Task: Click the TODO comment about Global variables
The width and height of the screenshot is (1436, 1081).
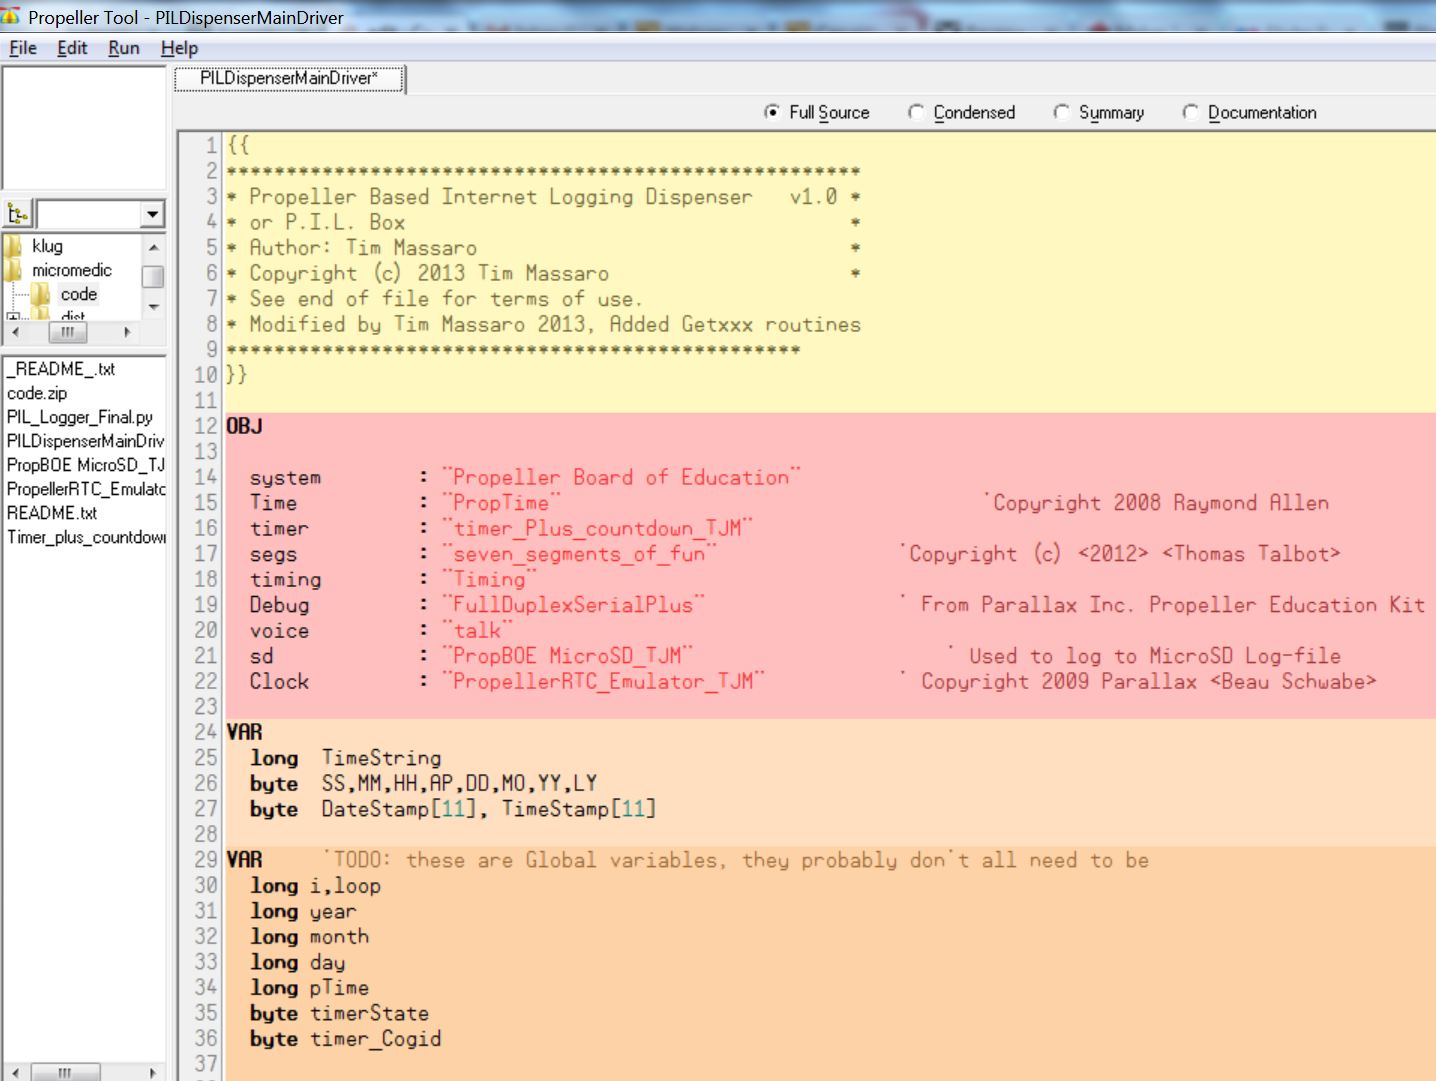Action: tap(736, 860)
